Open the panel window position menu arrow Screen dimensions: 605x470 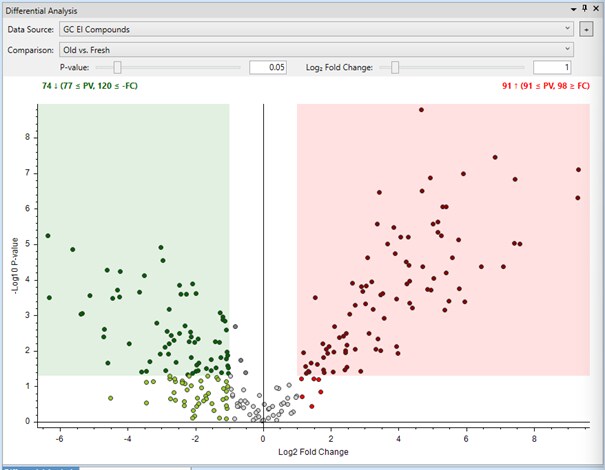pyautogui.click(x=573, y=9)
